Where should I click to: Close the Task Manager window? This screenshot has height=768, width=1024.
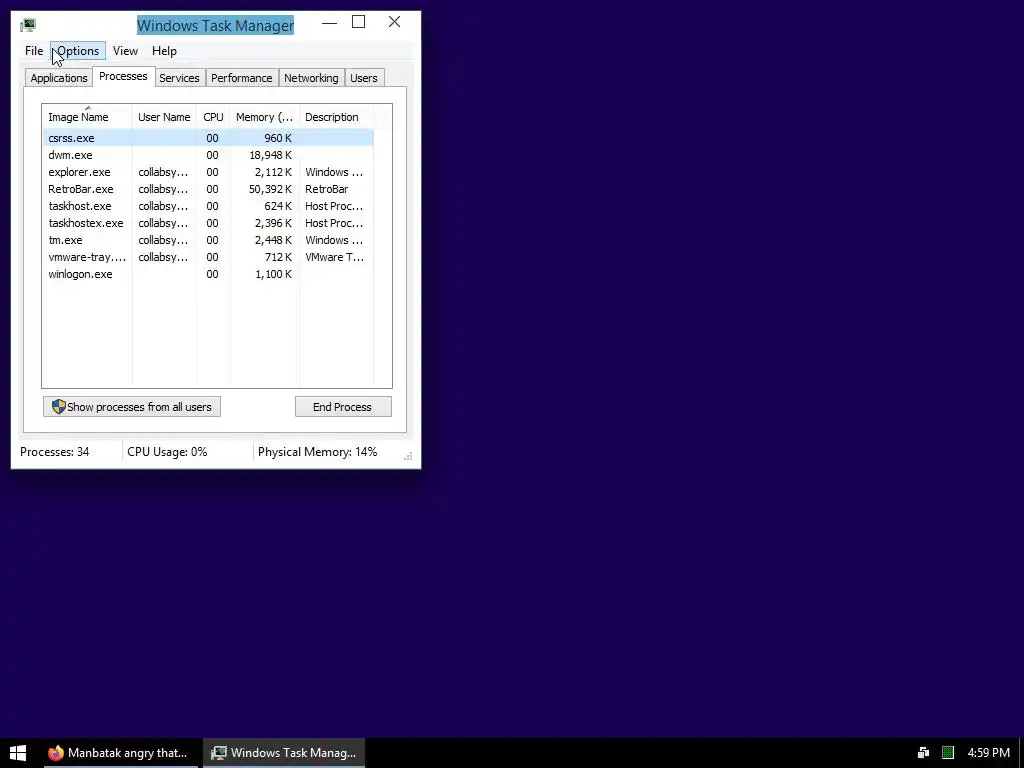point(394,22)
